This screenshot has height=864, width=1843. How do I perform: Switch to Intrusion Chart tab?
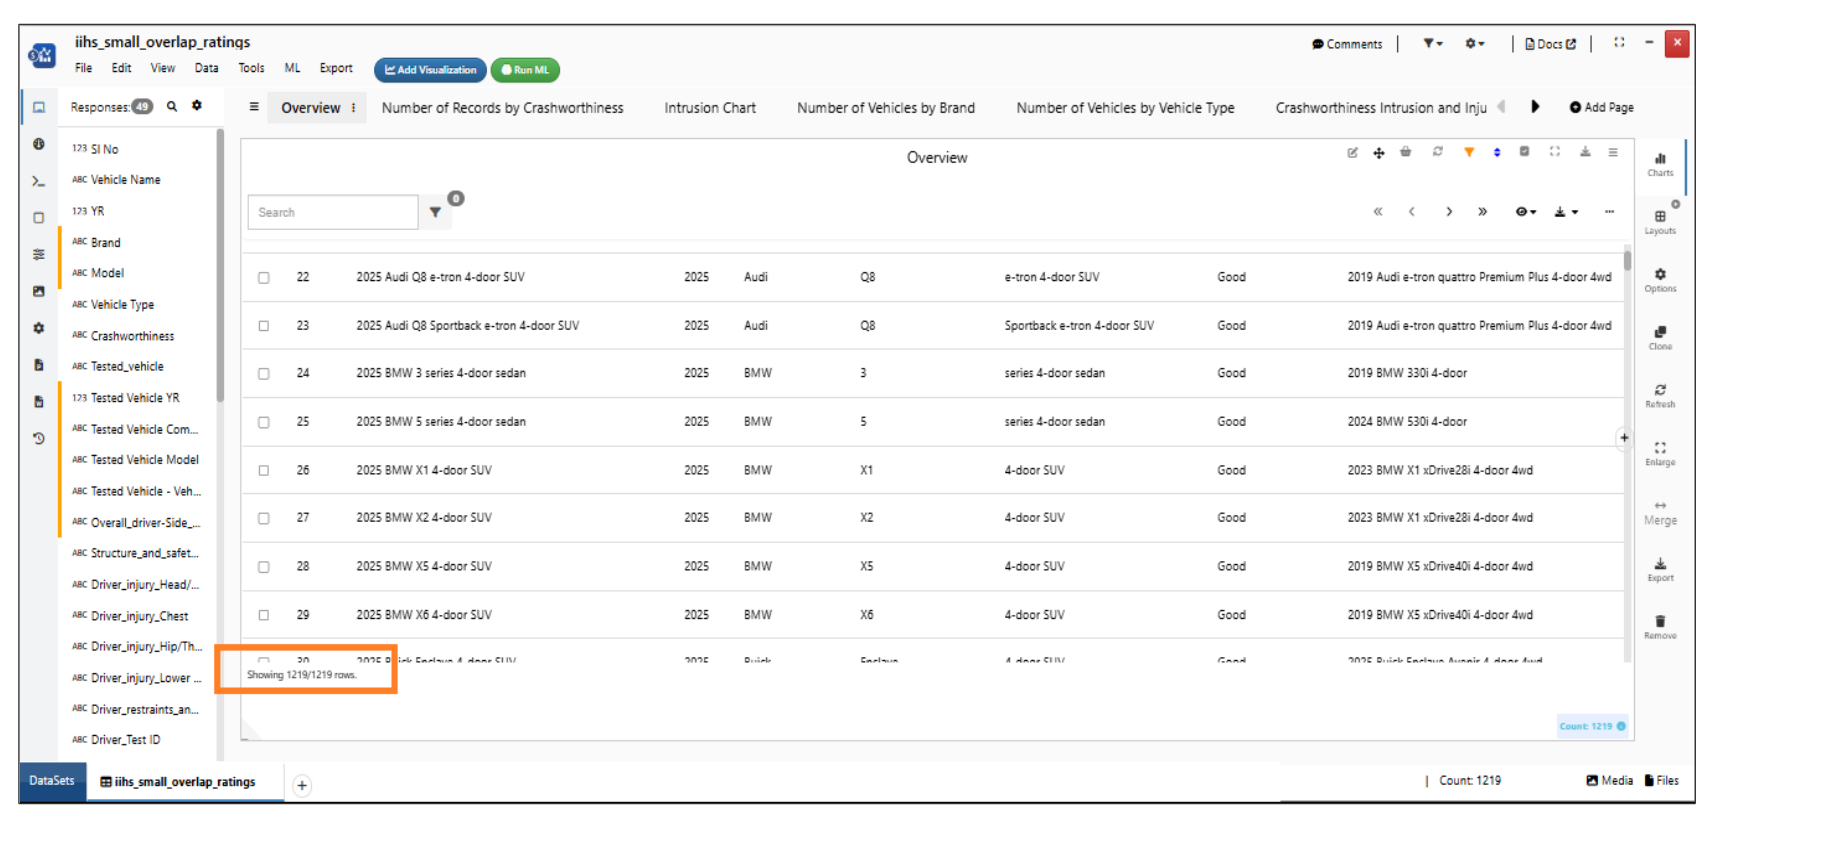710,108
